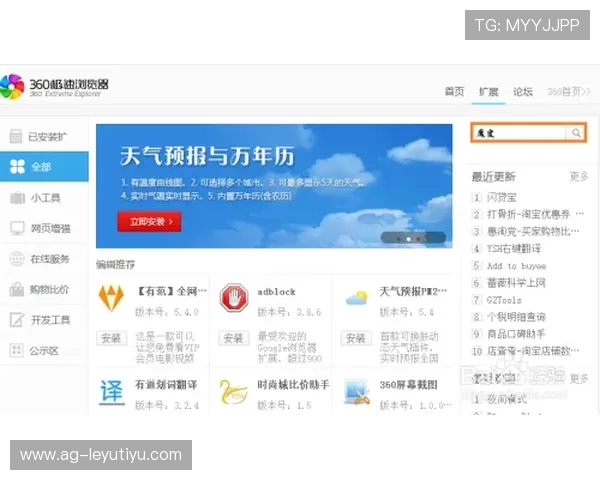Open the adblock extension title
This screenshot has height=480, width=600.
click(276, 292)
